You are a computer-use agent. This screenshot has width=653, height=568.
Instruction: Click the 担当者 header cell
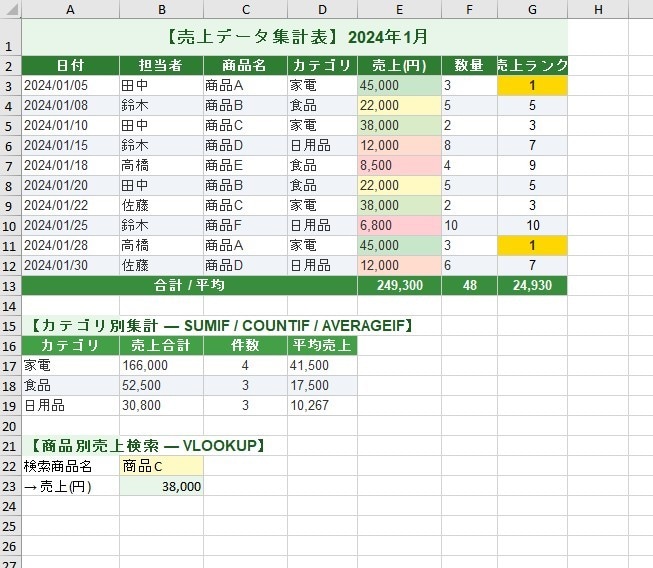161,65
